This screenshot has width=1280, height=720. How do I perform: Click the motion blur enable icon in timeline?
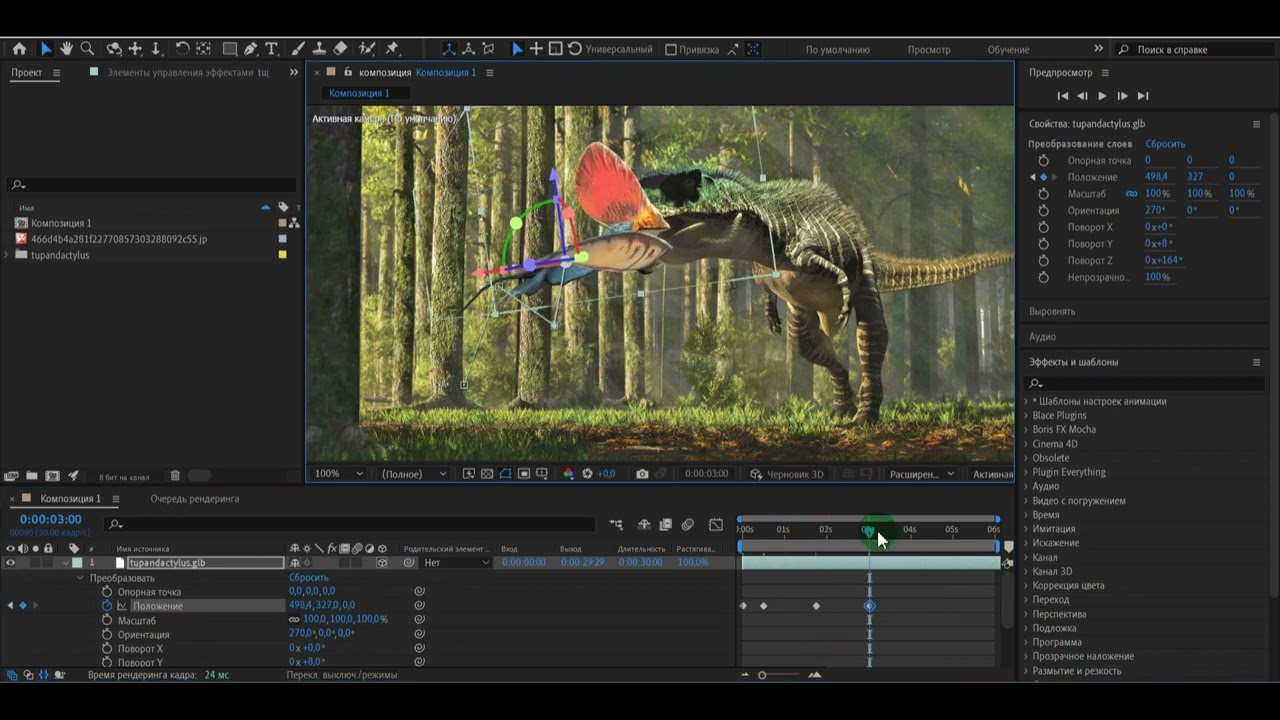pos(688,525)
